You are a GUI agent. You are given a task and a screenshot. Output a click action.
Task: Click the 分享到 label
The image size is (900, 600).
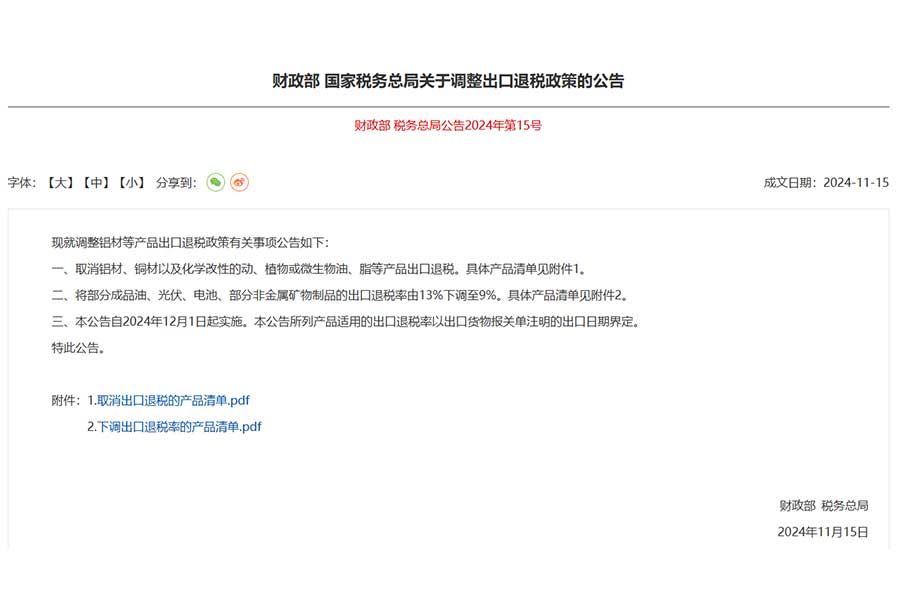point(176,183)
